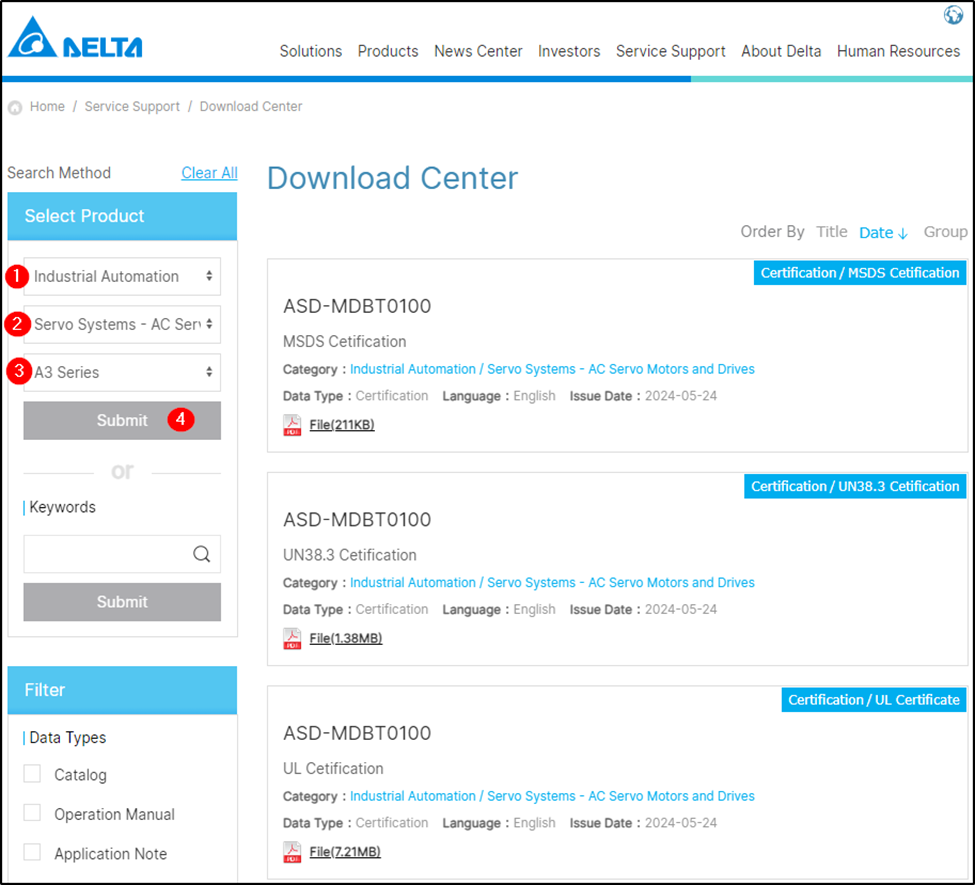Image resolution: width=975 pixels, height=885 pixels.
Task: Check the Catalog data type filter
Action: click(x=33, y=774)
